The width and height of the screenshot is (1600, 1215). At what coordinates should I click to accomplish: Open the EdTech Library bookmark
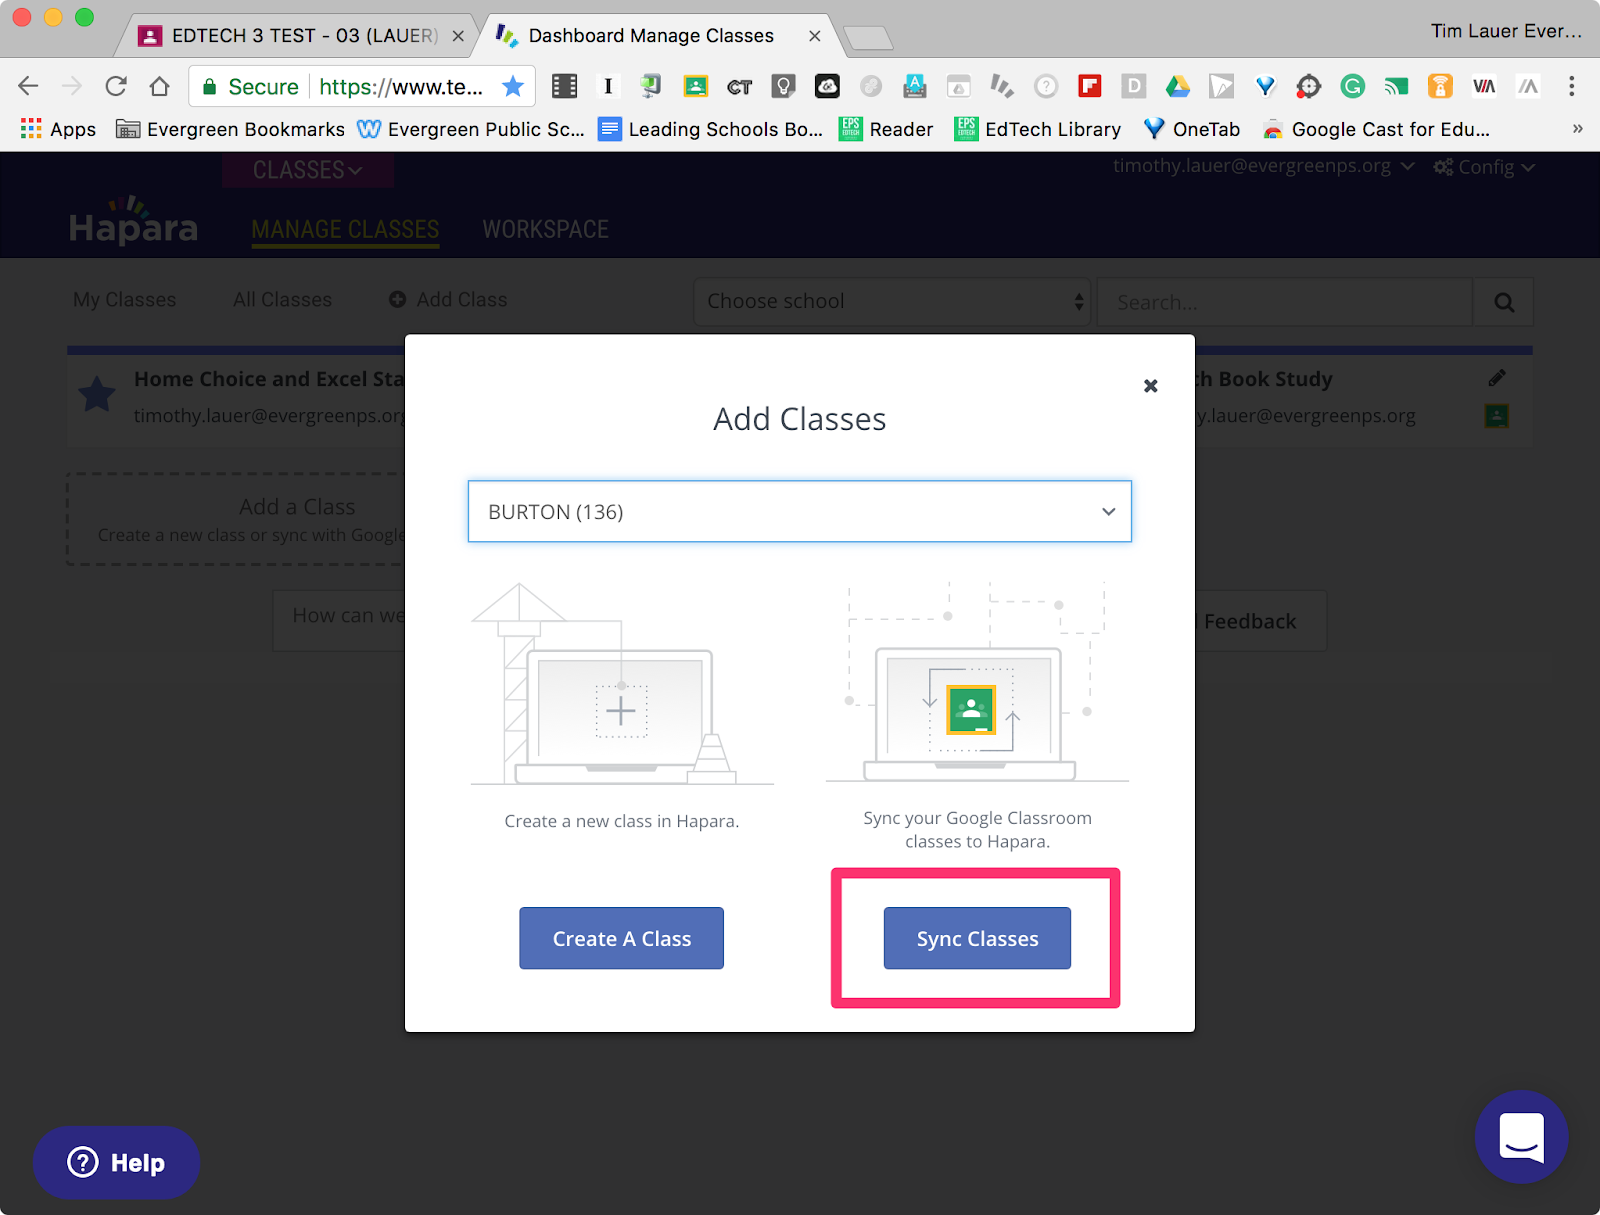1038,129
